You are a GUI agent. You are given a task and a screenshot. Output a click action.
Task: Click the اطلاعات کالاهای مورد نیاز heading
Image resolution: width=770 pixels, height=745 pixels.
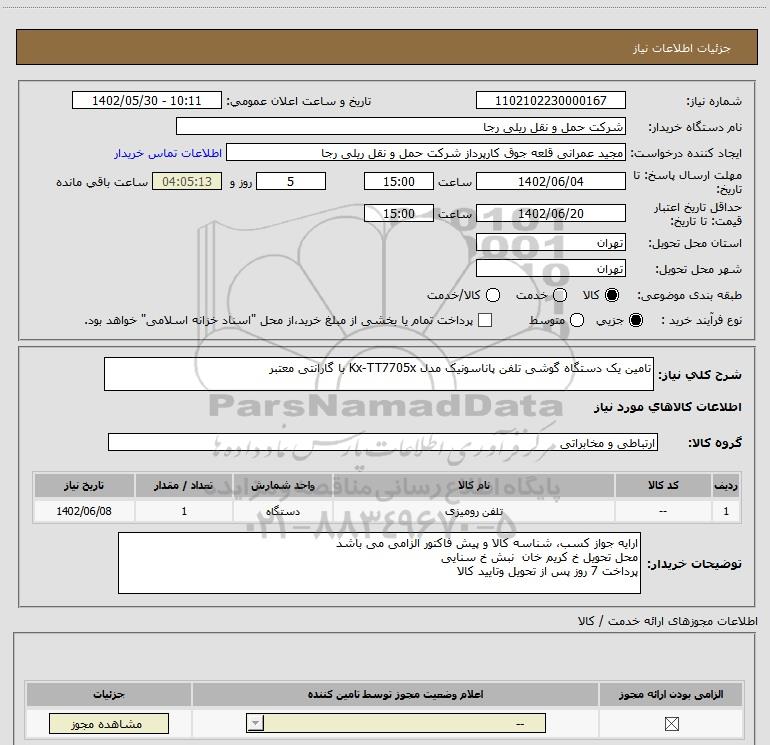point(668,407)
